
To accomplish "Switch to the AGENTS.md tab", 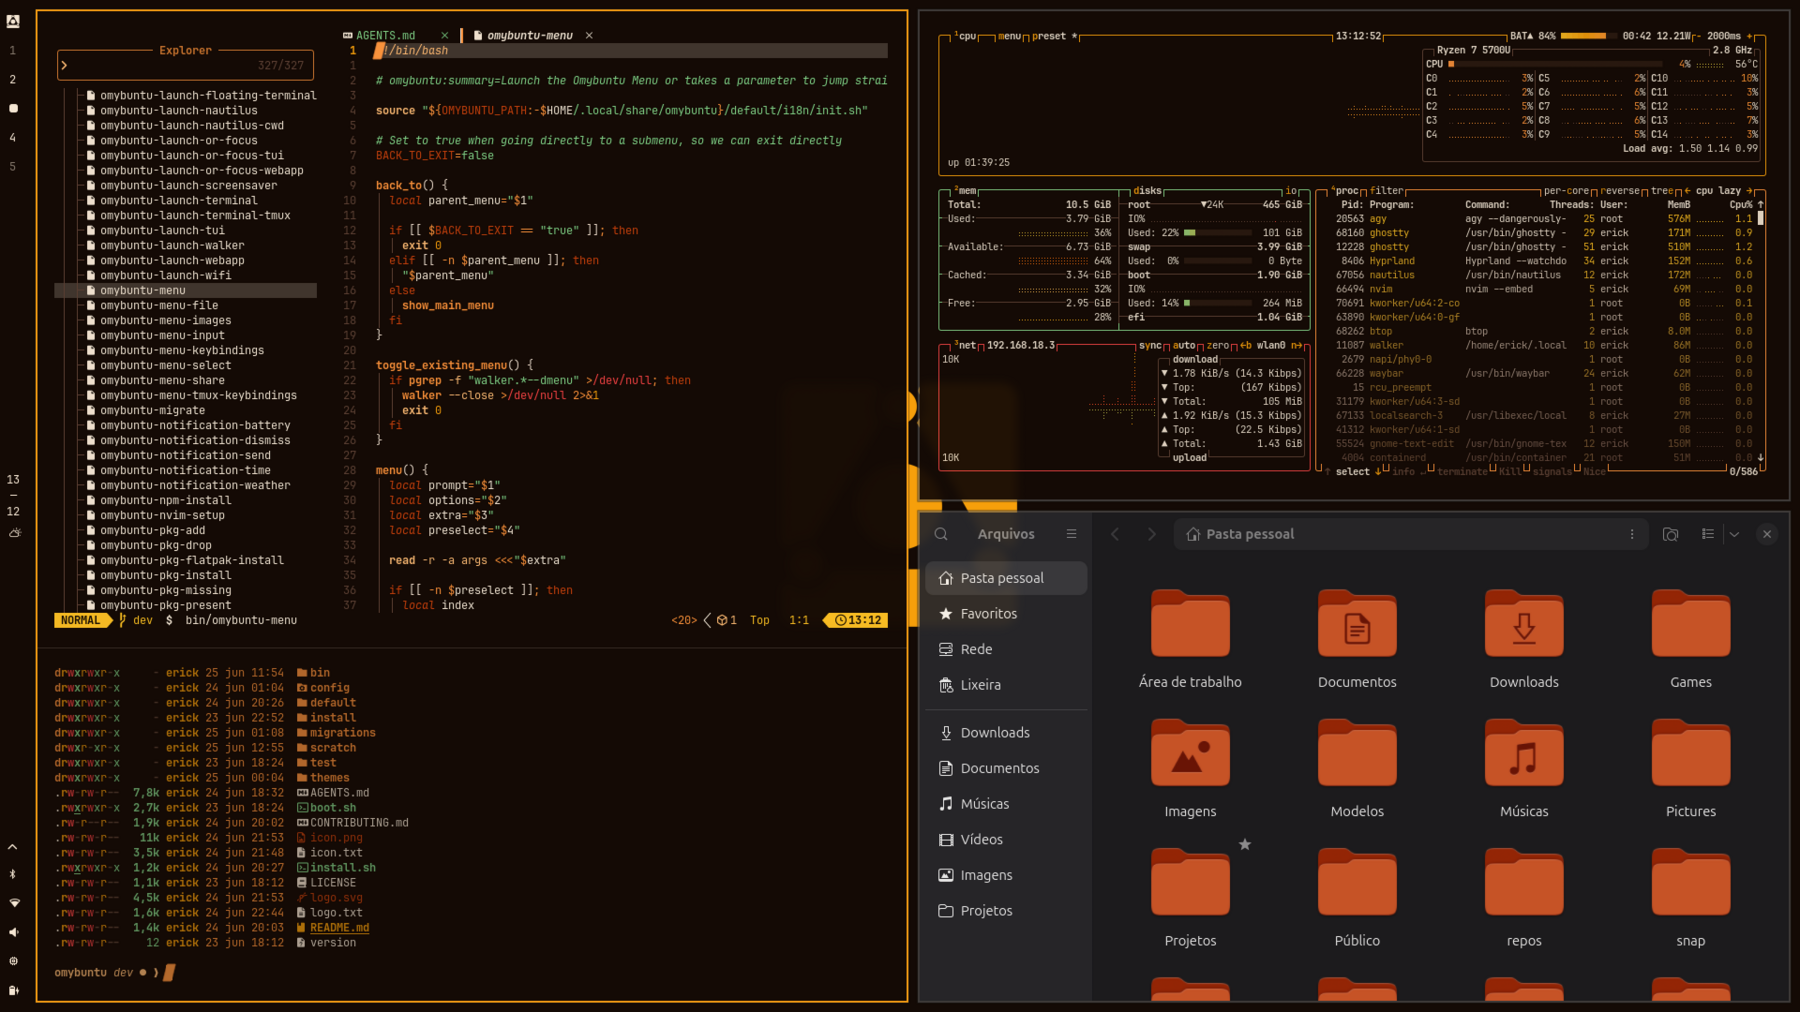I will click(386, 35).
